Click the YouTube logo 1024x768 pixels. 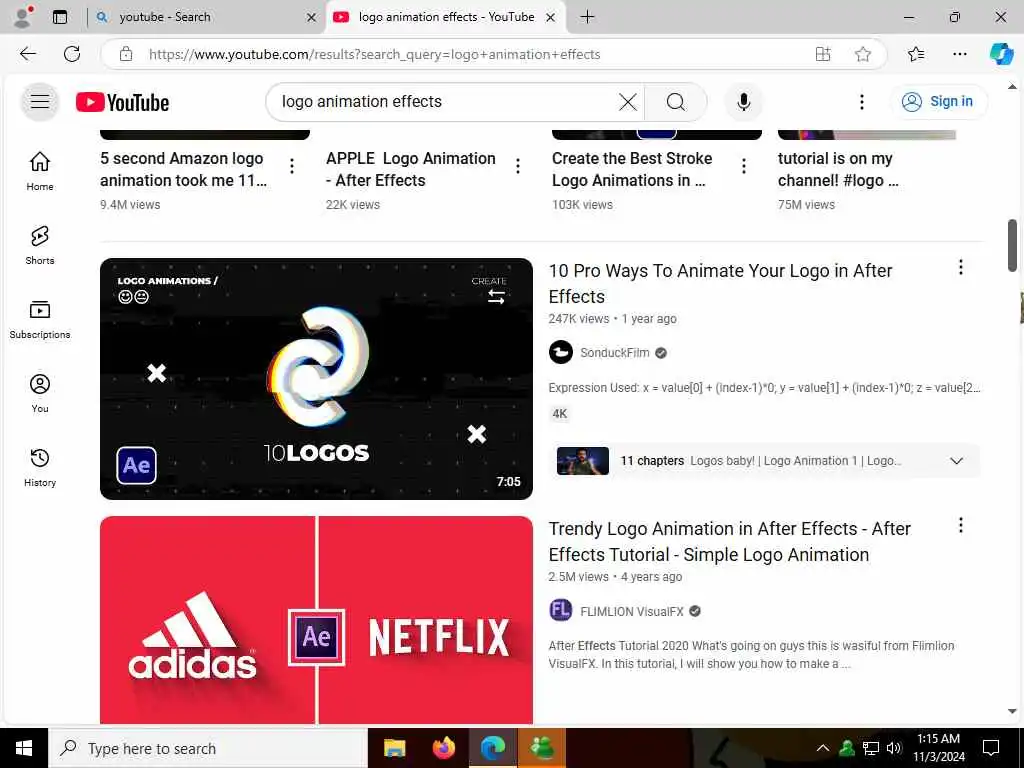pyautogui.click(x=122, y=103)
